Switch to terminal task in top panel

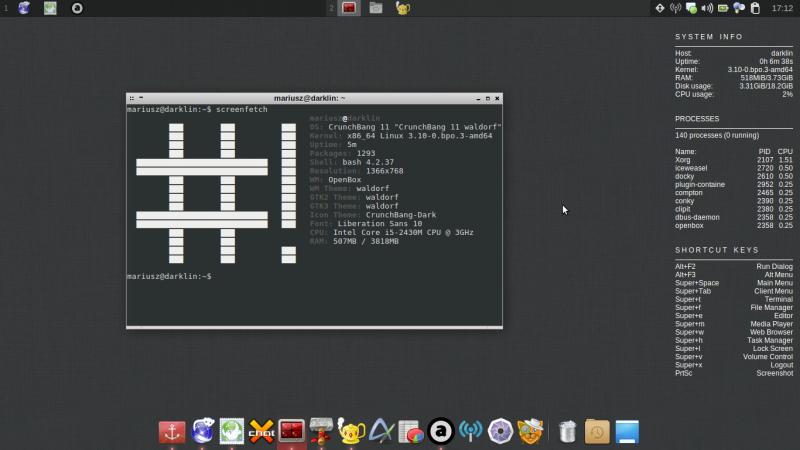coord(350,8)
